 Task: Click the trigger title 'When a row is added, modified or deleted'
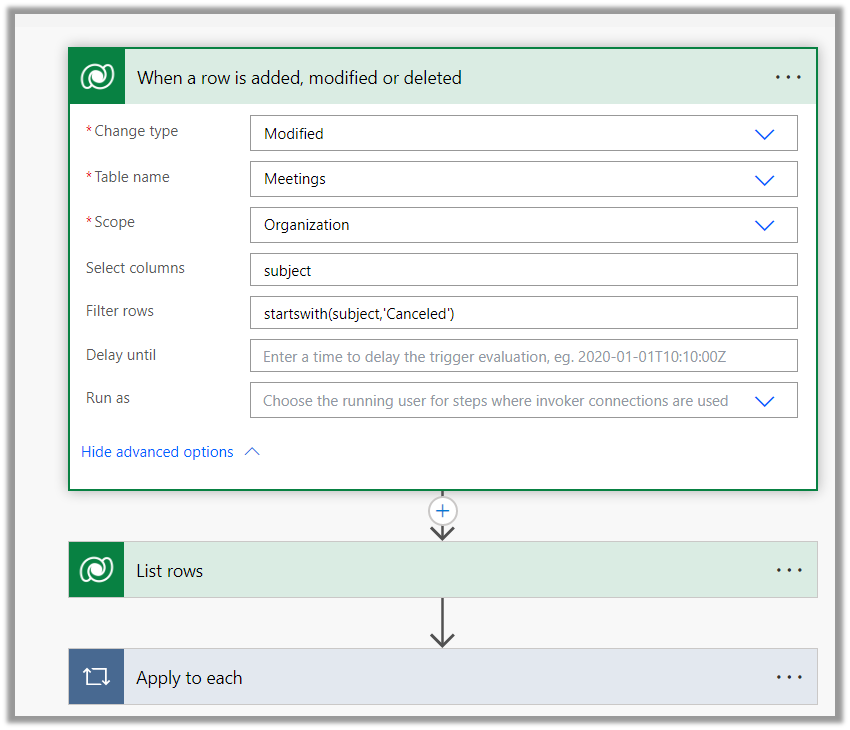pyautogui.click(x=299, y=78)
